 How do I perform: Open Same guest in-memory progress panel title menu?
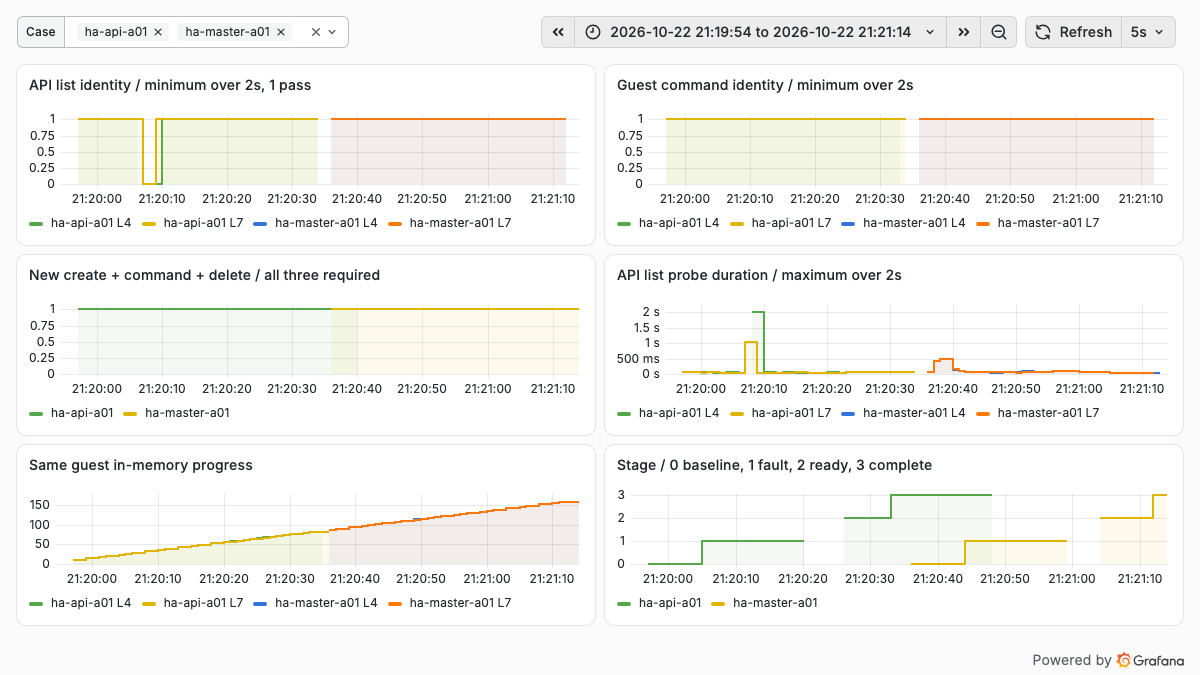(140, 465)
